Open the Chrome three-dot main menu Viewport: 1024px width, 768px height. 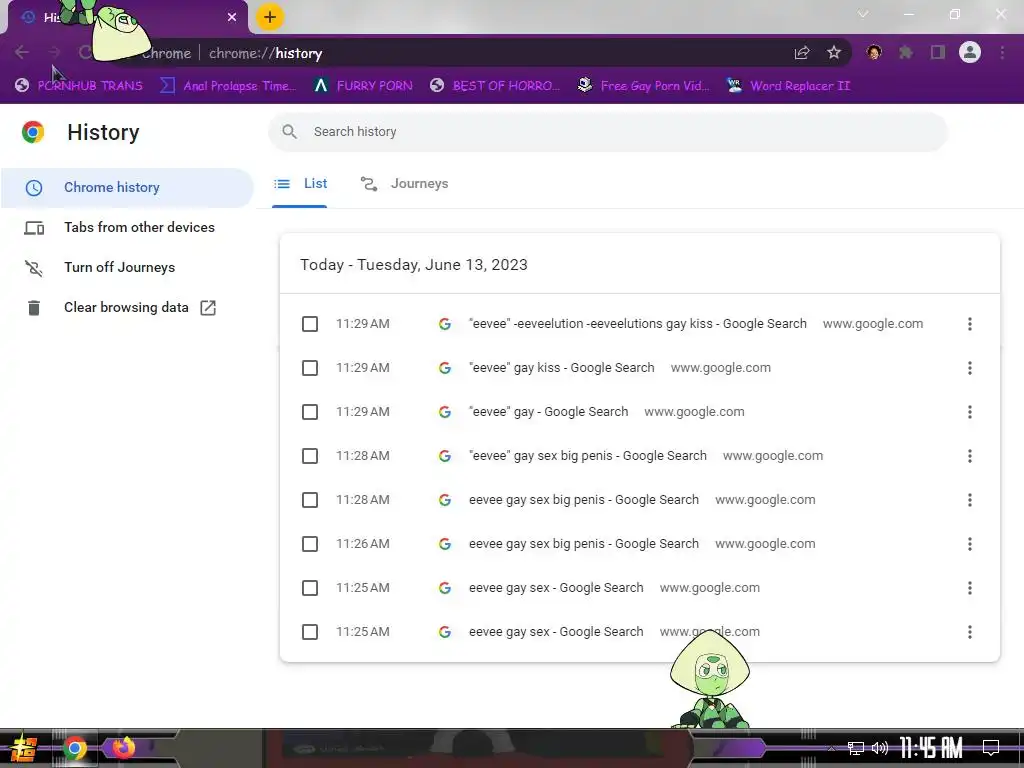pyautogui.click(x=1002, y=52)
